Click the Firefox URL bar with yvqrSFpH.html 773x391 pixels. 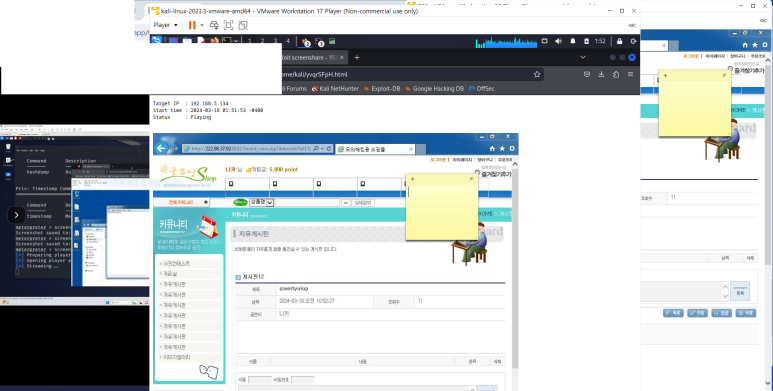[412, 74]
